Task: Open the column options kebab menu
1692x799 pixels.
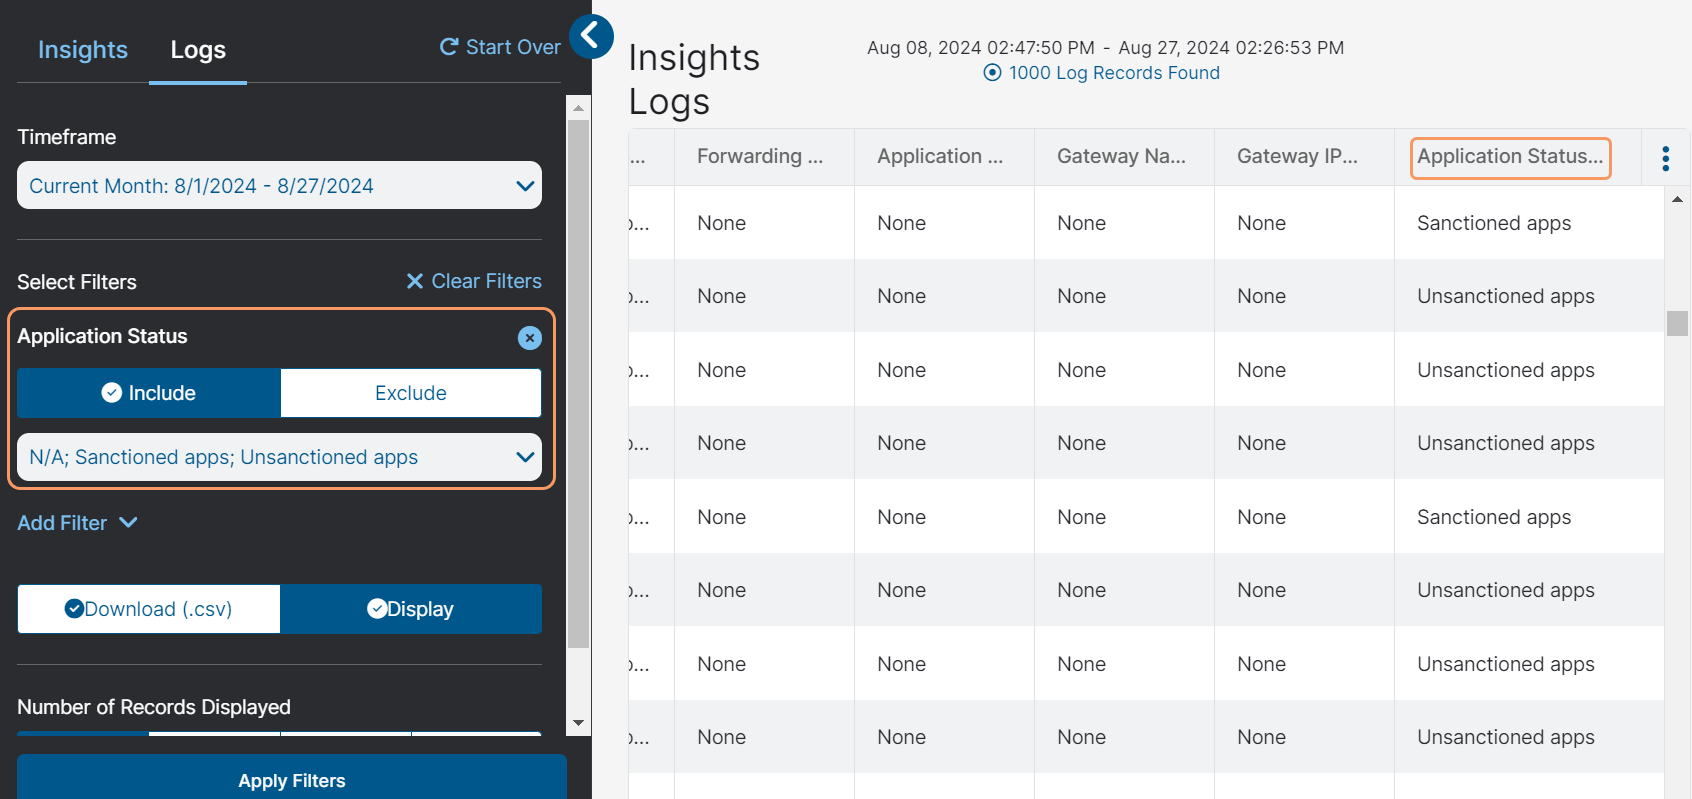Action: 1665,158
